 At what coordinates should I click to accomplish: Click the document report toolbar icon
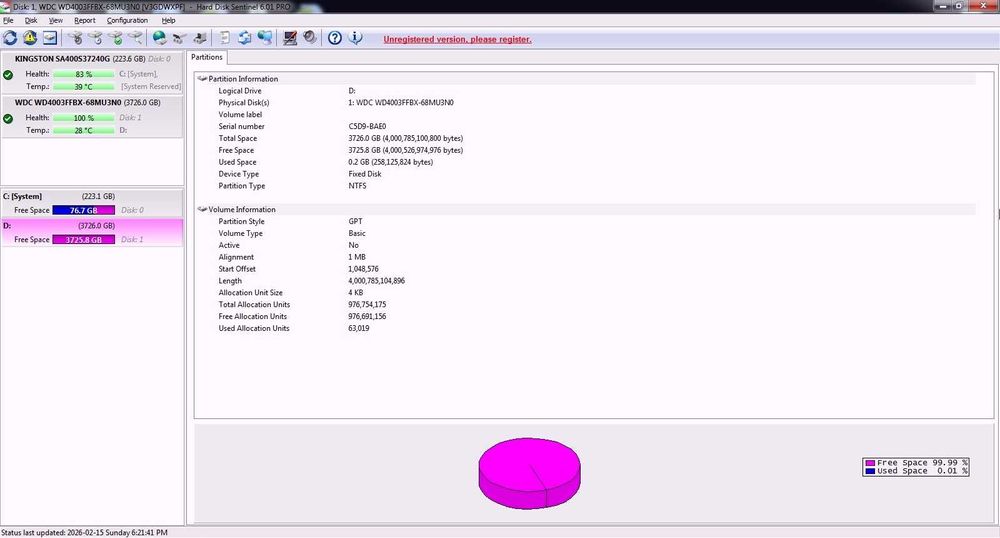click(224, 38)
